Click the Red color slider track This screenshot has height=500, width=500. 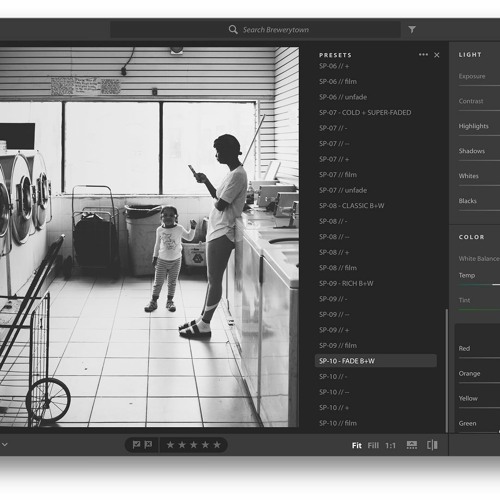(x=479, y=358)
